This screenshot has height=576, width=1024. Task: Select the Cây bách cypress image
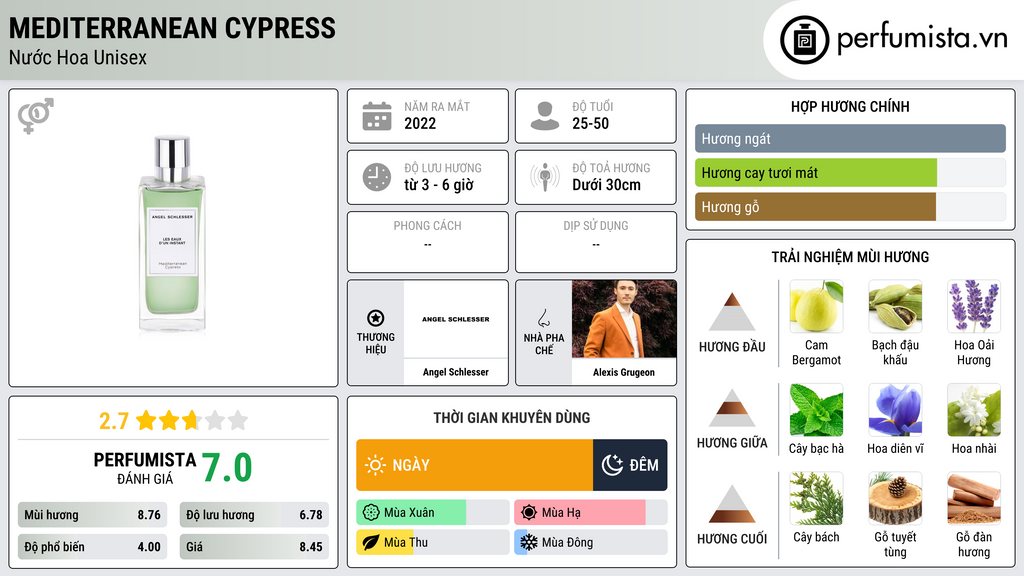[816, 498]
